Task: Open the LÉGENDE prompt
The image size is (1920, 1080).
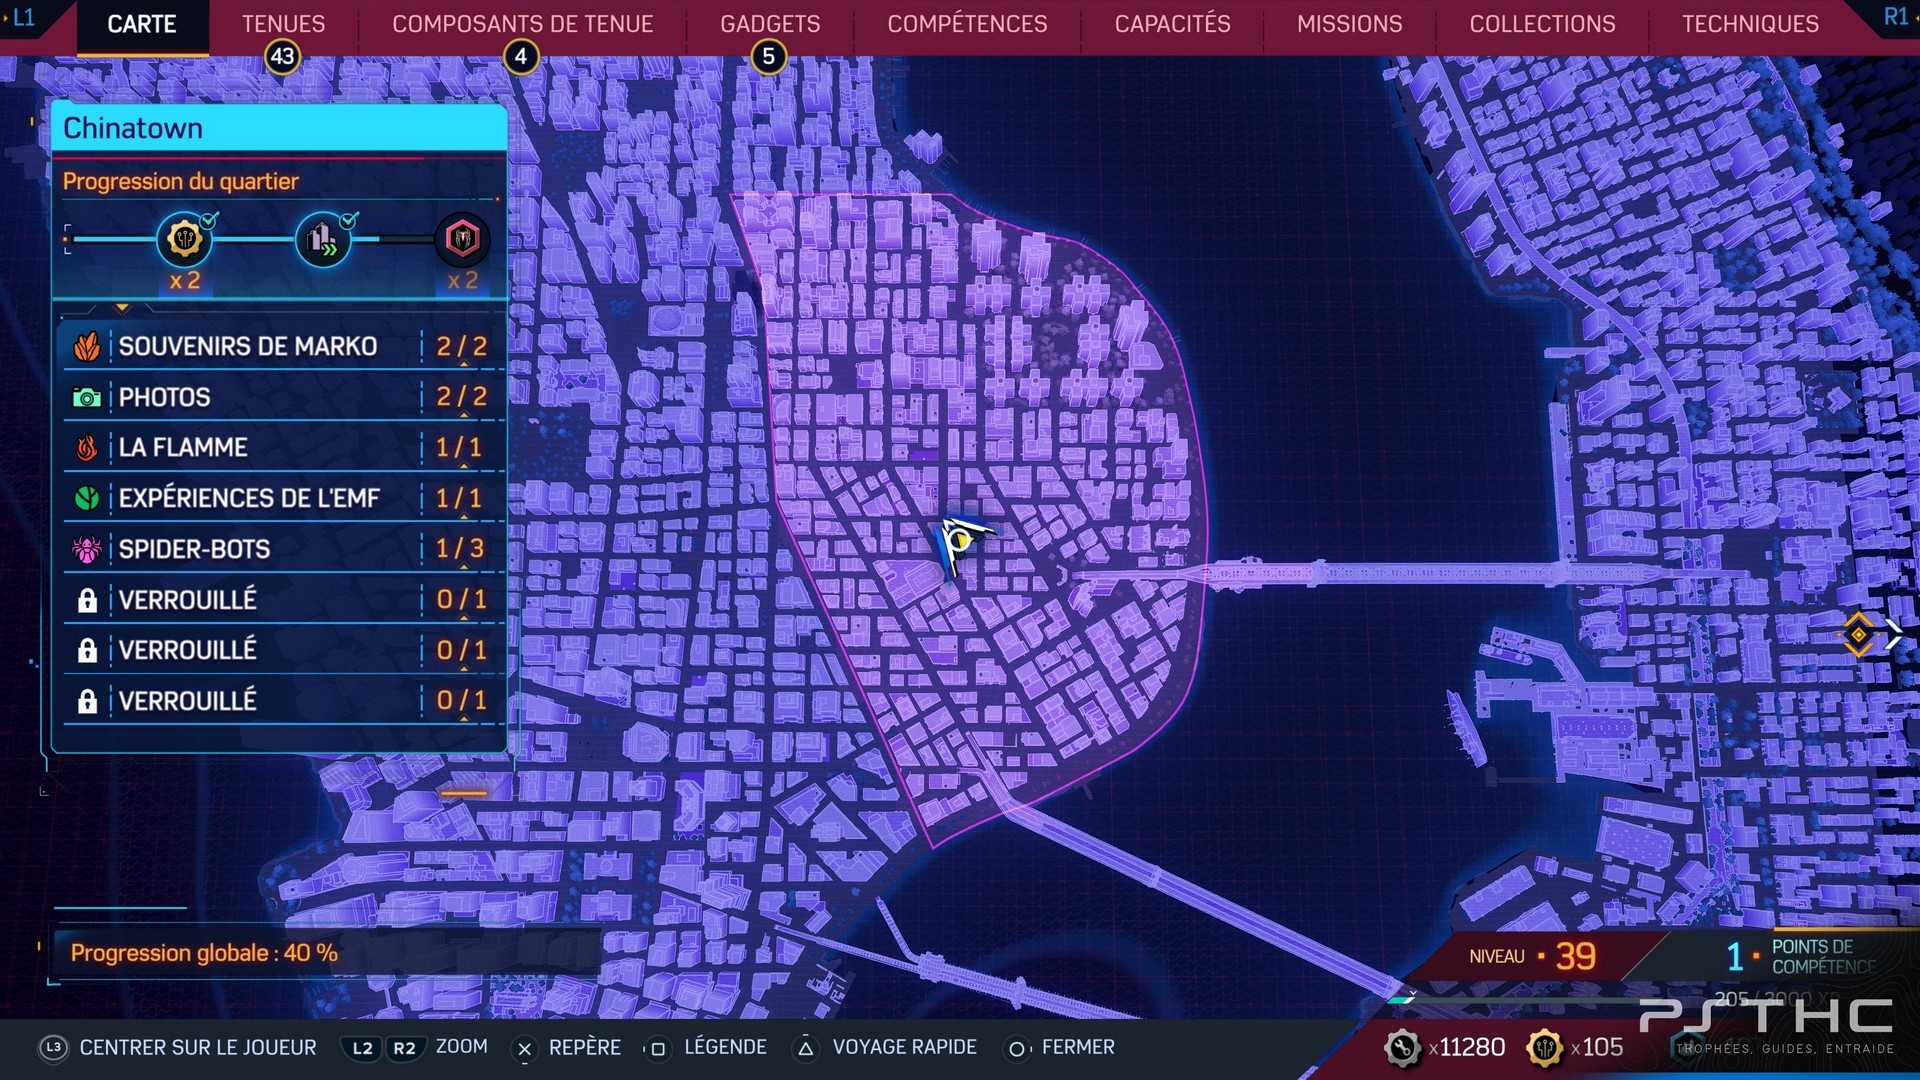Action: coord(725,1047)
